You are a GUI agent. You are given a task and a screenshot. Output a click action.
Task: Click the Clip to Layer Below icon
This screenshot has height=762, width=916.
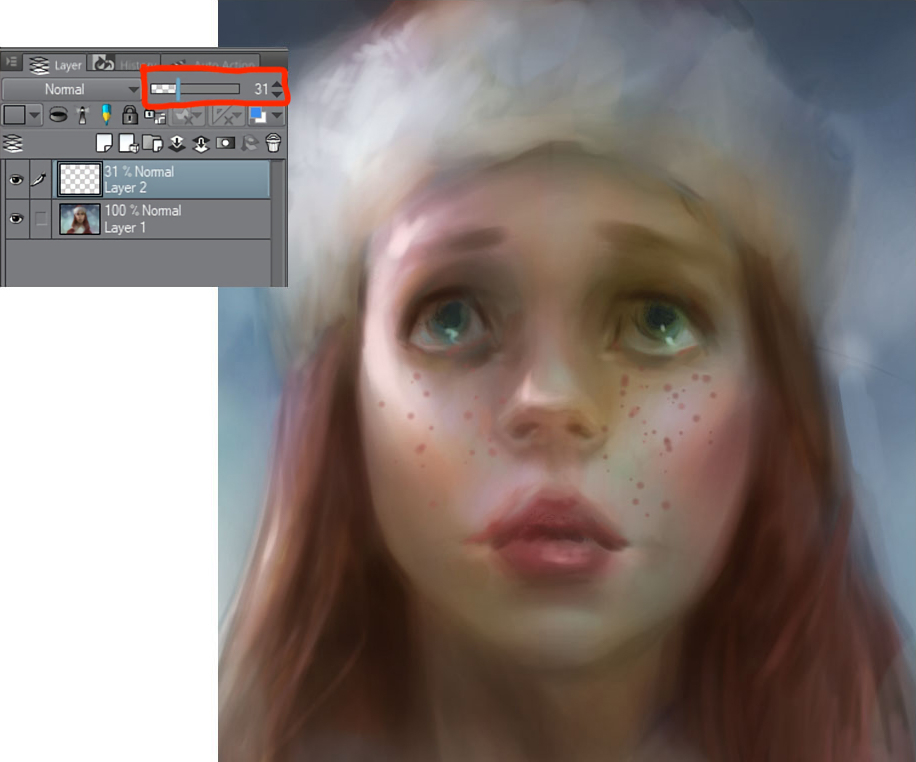tap(59, 115)
